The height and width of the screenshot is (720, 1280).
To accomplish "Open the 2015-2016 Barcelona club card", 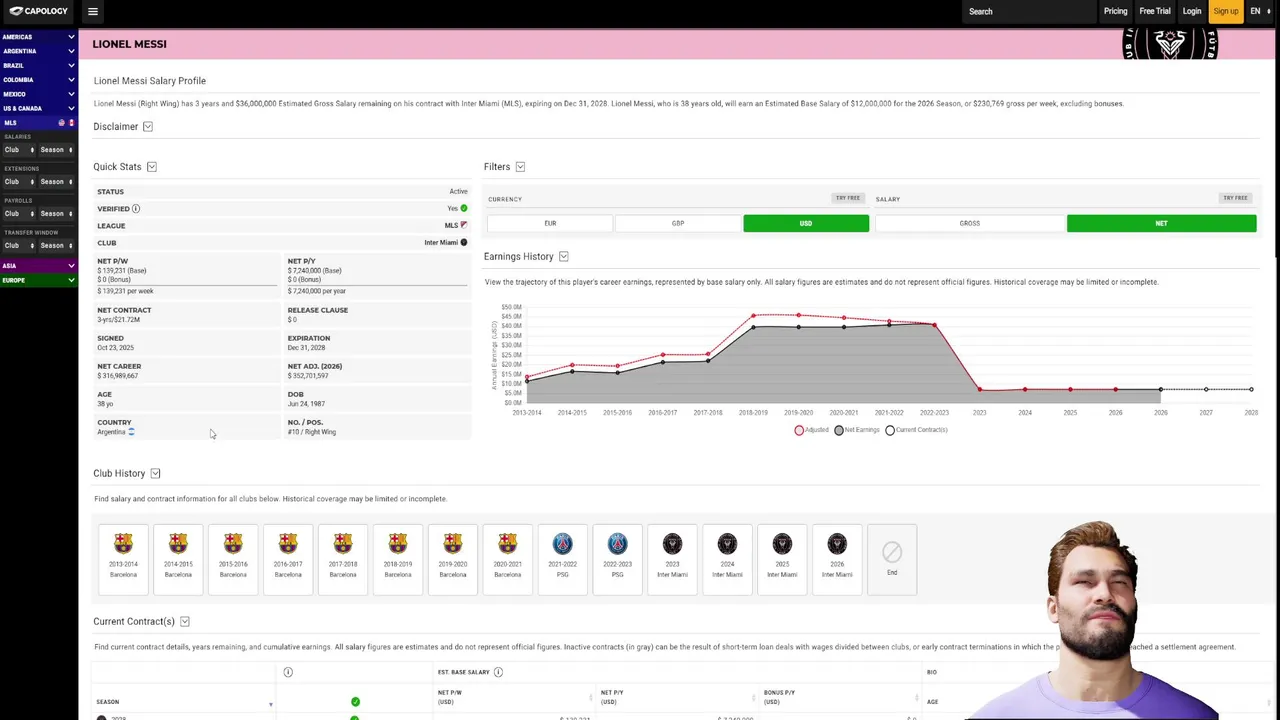I will tap(233, 559).
